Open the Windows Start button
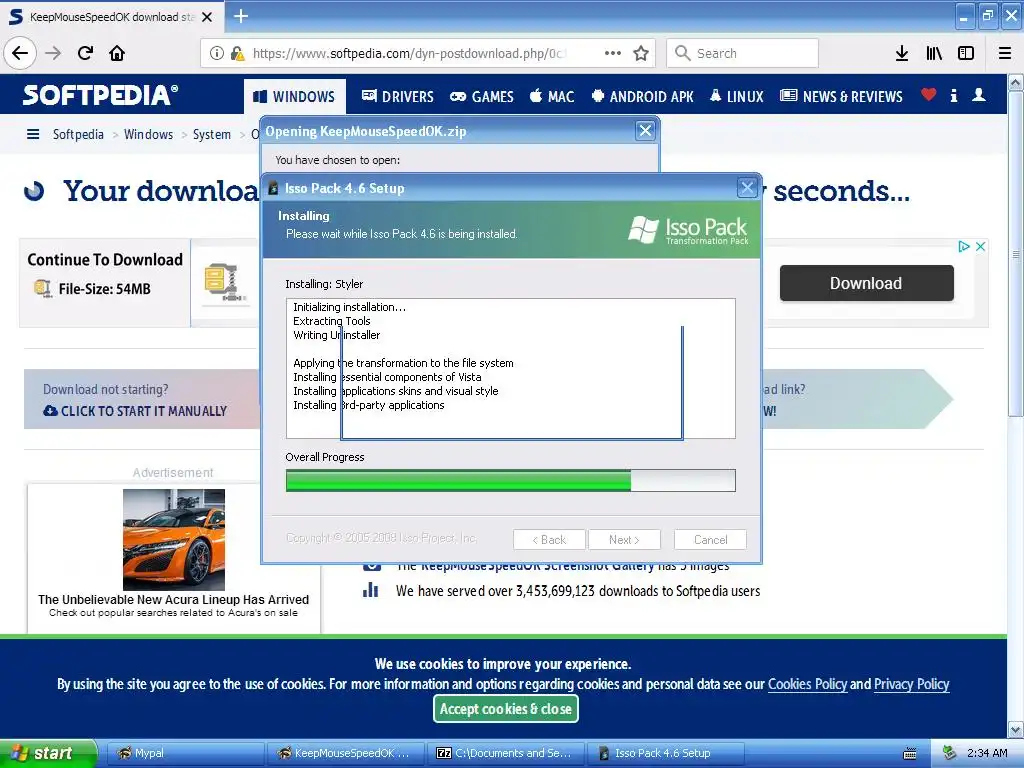This screenshot has width=1024, height=768. click(x=48, y=753)
